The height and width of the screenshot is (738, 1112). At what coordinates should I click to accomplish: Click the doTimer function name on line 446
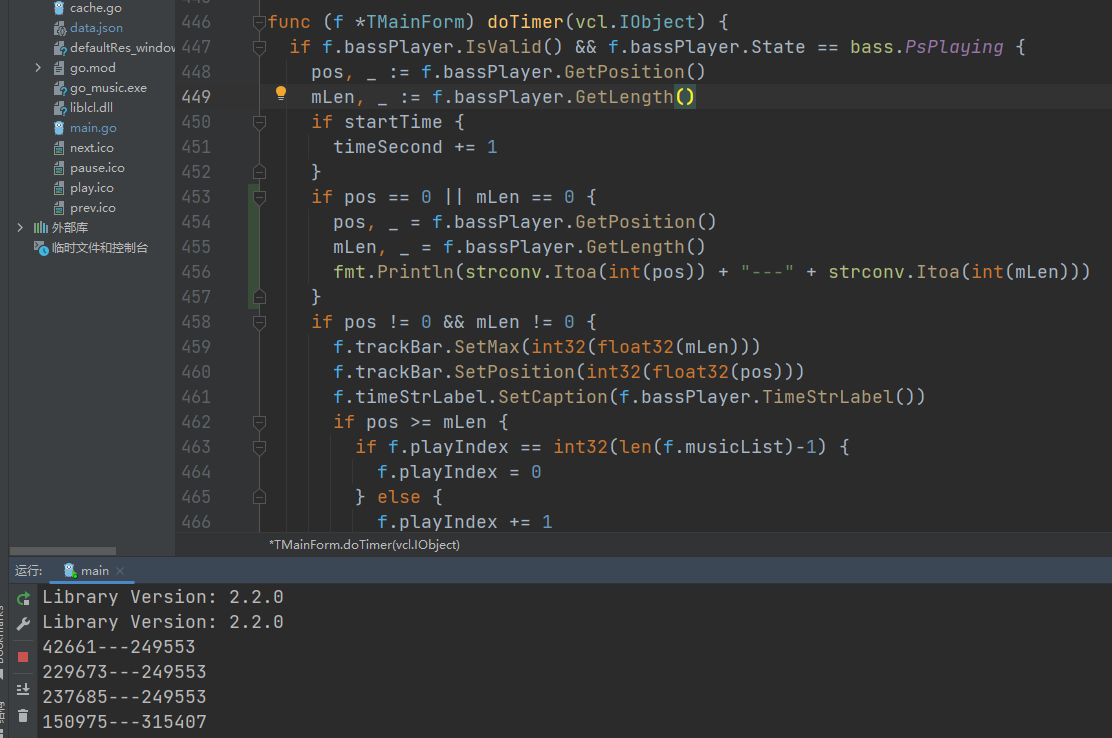(x=526, y=22)
